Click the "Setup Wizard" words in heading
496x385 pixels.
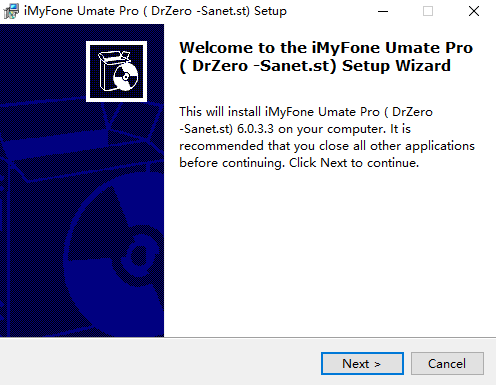[396, 66]
